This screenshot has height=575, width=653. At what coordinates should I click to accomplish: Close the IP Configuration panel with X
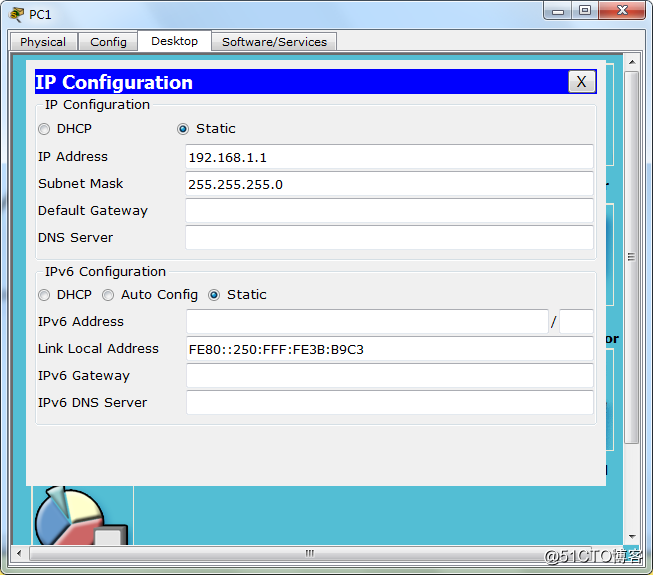click(581, 82)
